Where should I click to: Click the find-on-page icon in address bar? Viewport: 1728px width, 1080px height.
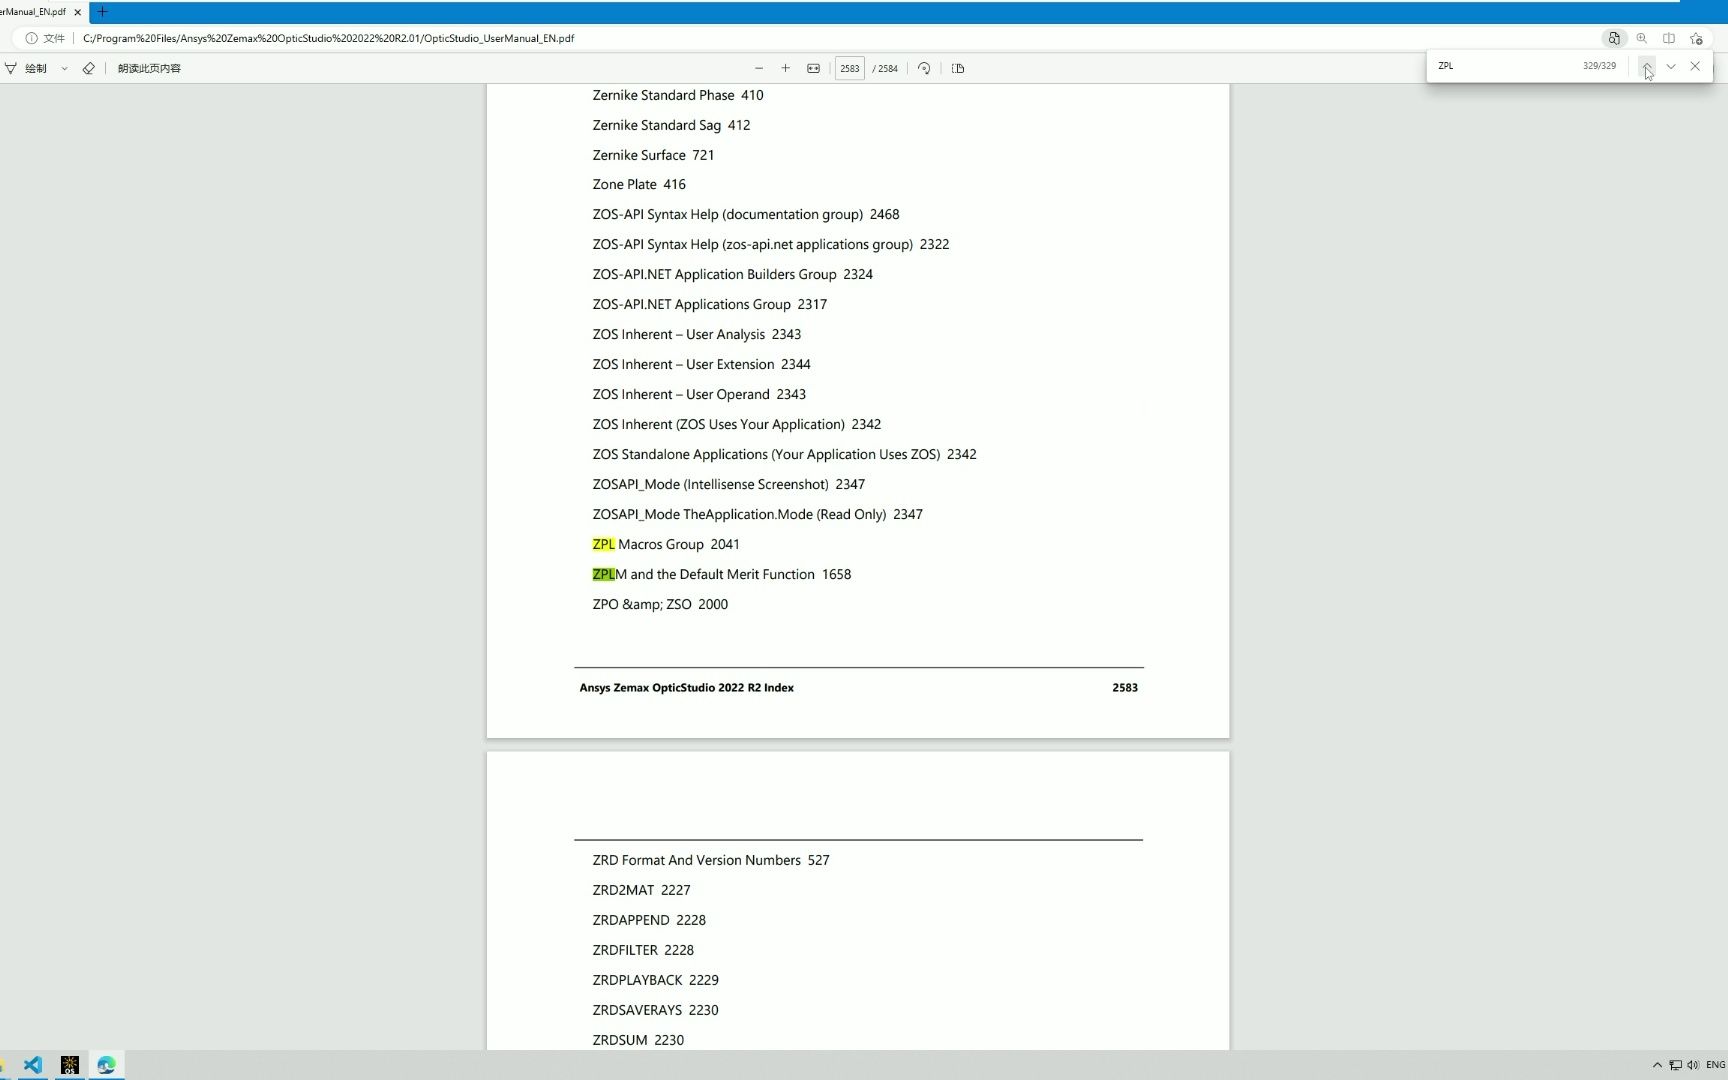click(1613, 38)
